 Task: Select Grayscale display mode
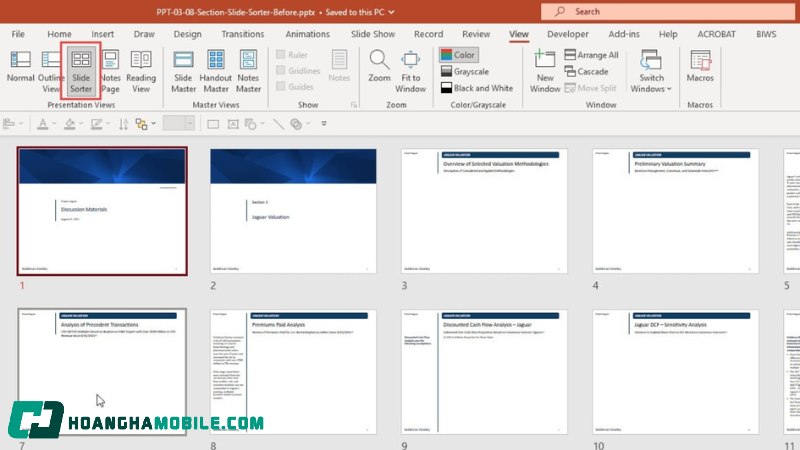[465, 71]
